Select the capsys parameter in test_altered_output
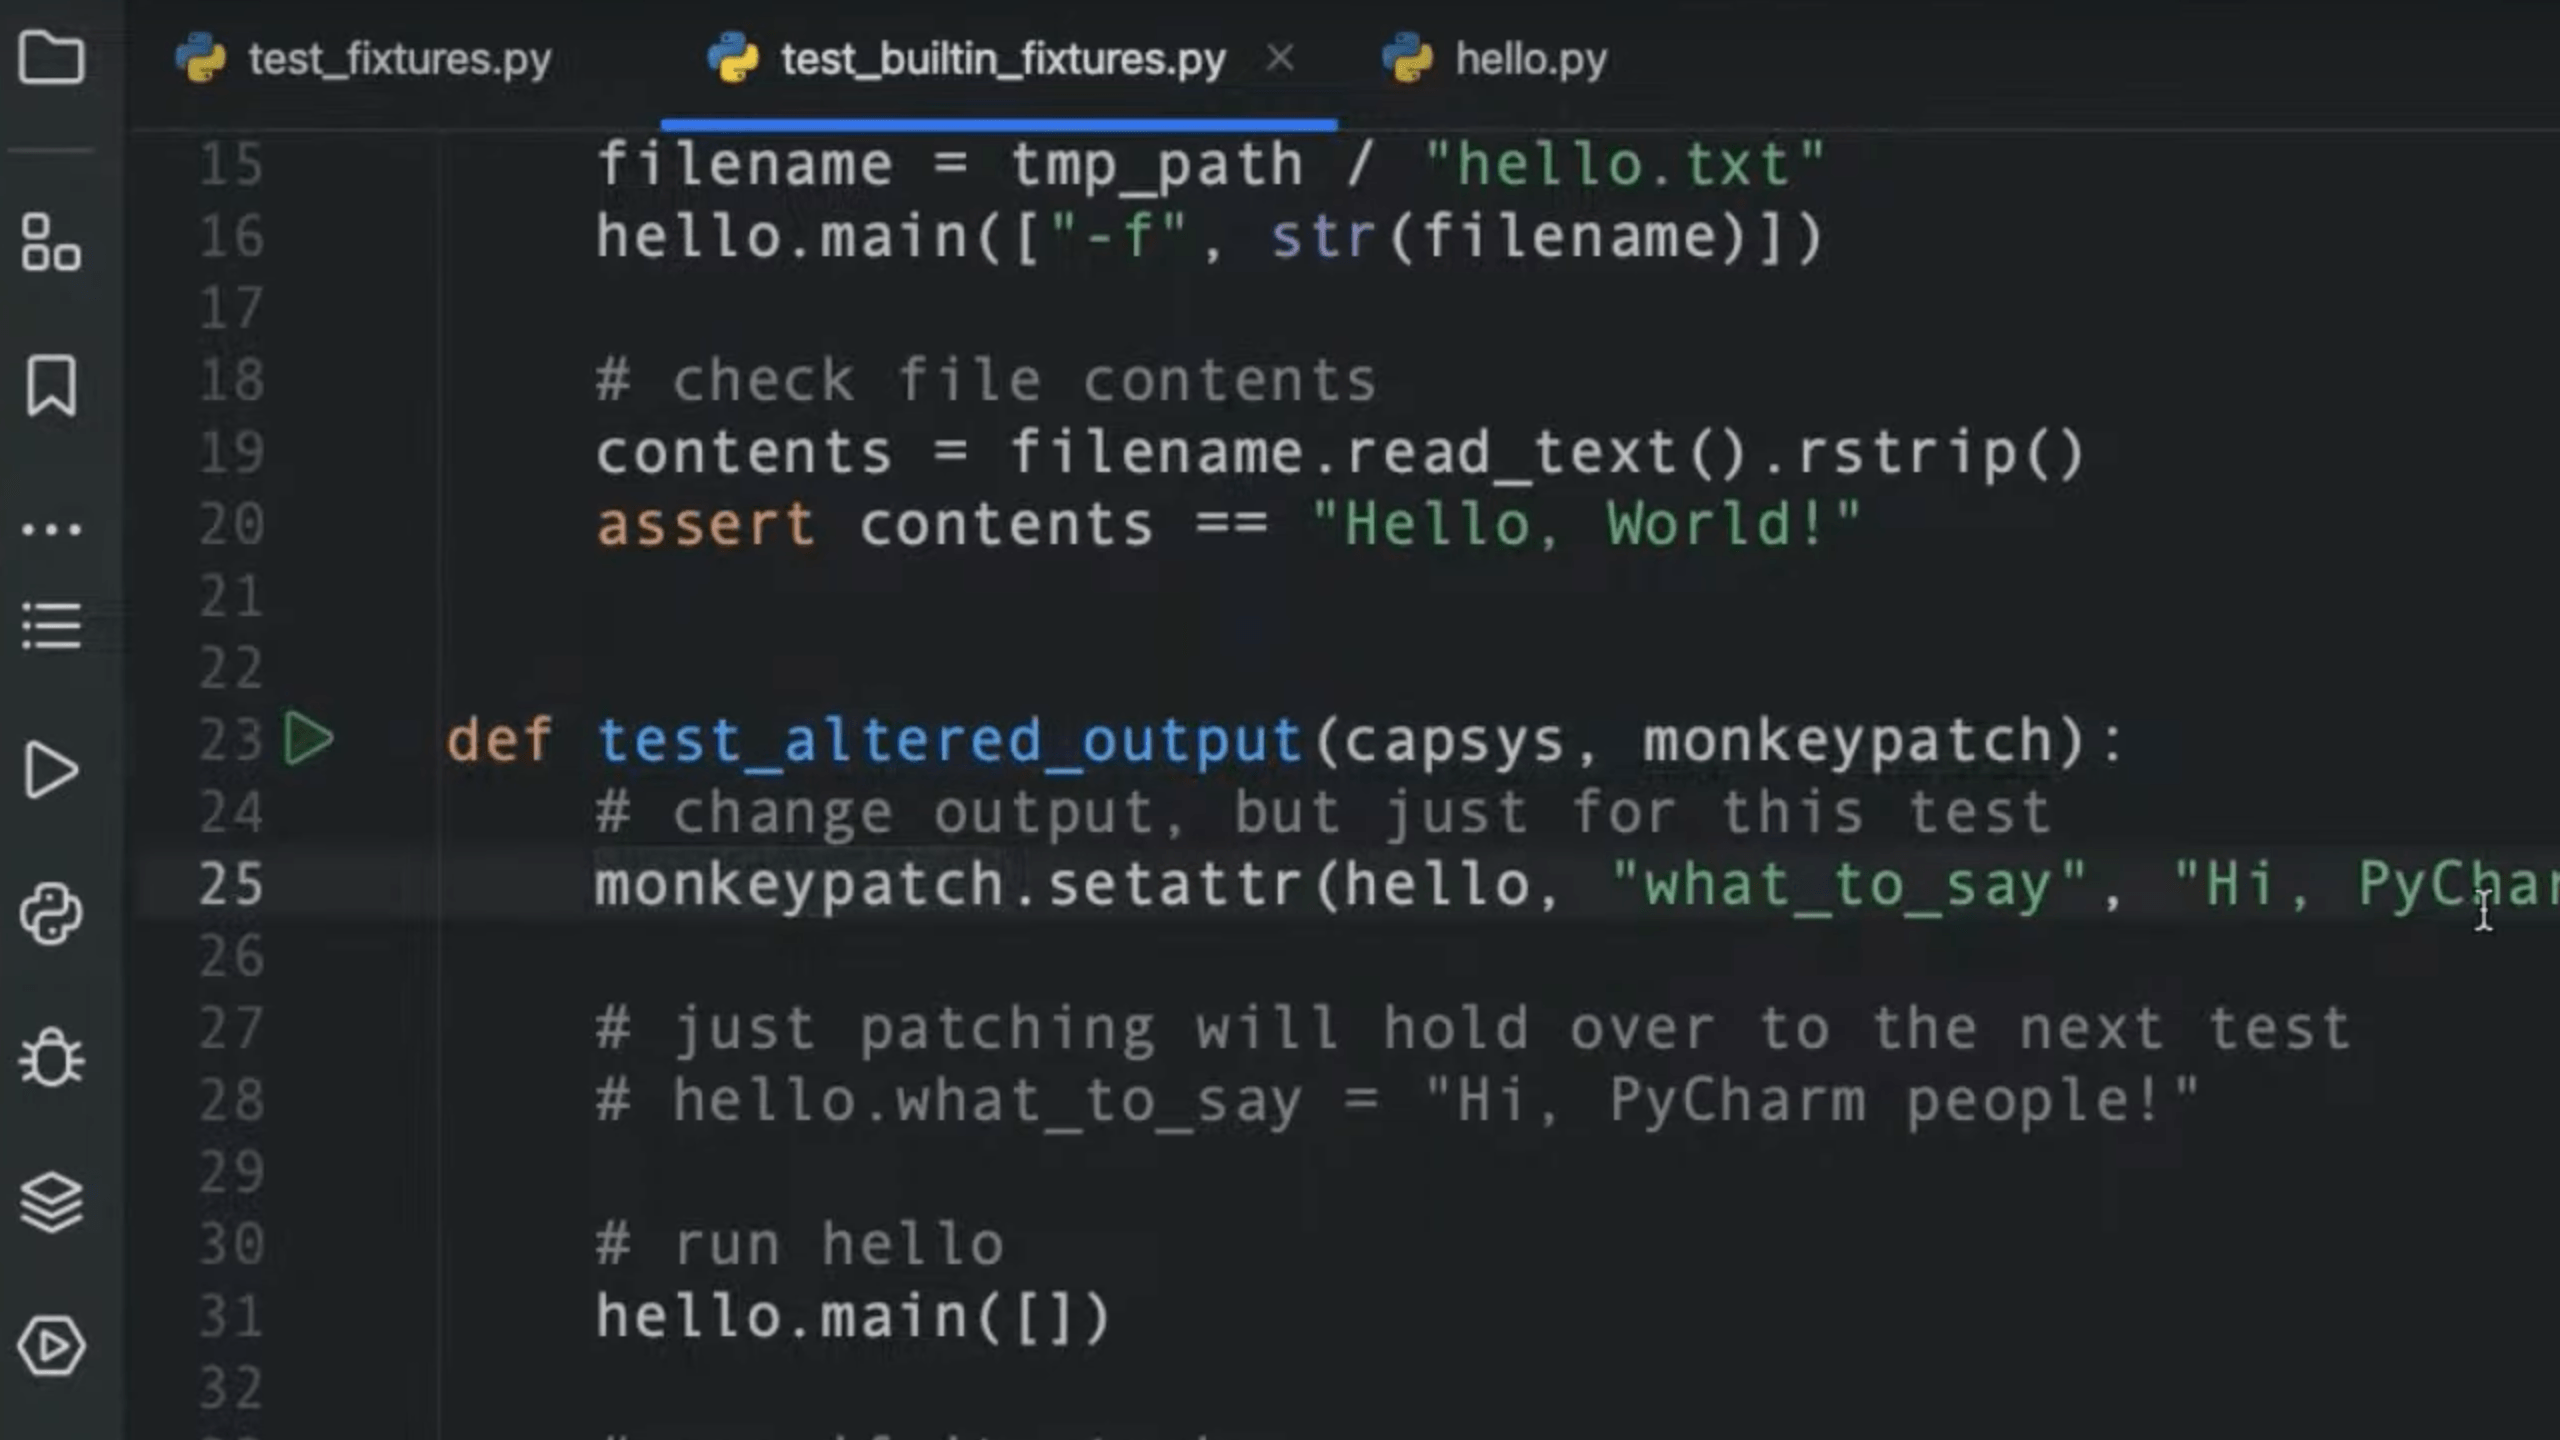This screenshot has height=1440, width=2560. tap(1460, 740)
